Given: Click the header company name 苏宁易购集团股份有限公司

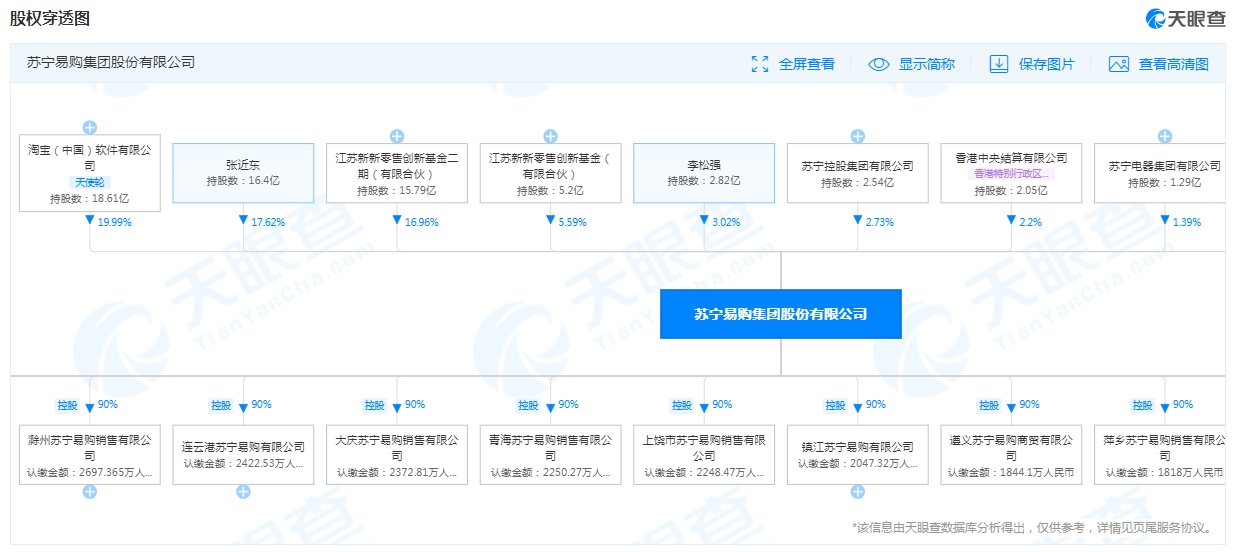Looking at the screenshot, I should click(111, 62).
